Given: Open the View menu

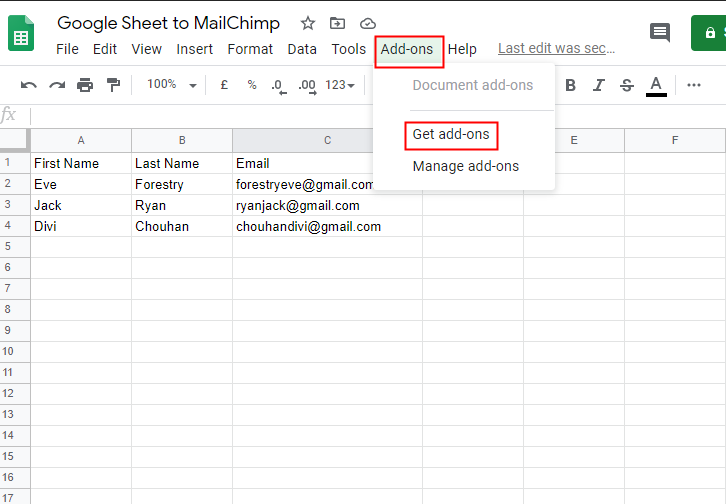Looking at the screenshot, I should (146, 49).
